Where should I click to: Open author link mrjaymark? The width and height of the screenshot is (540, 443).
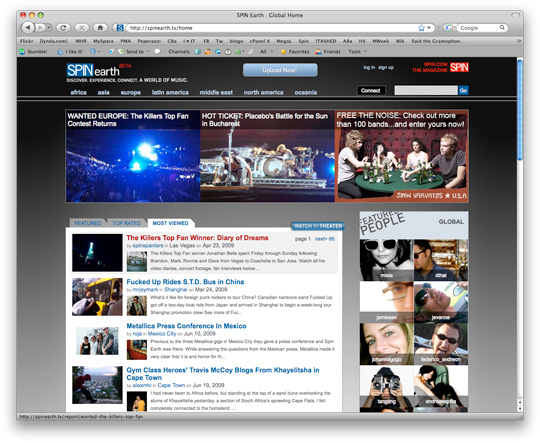click(x=146, y=290)
